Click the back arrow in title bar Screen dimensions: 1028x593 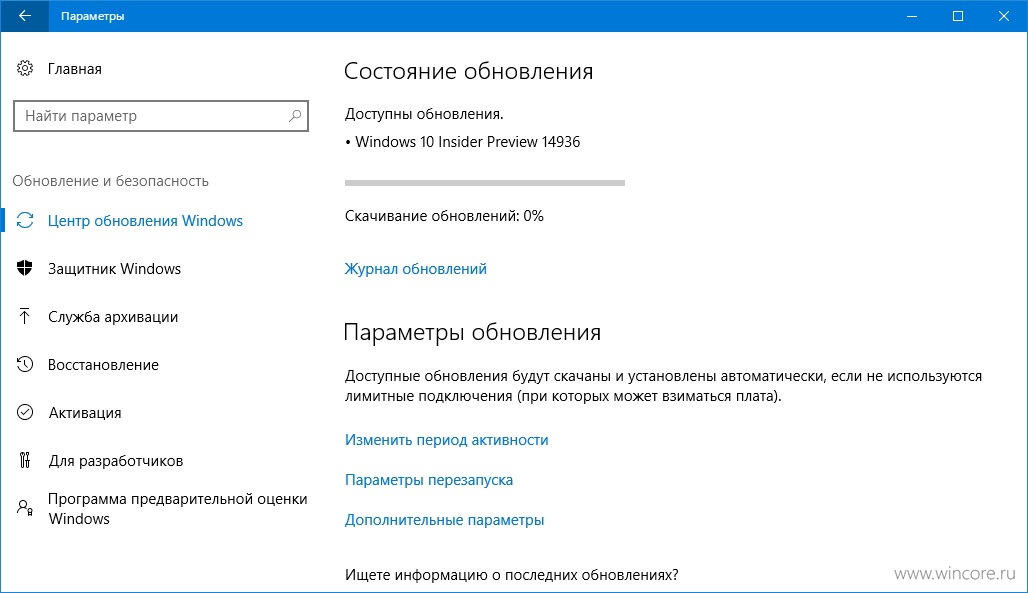24,16
